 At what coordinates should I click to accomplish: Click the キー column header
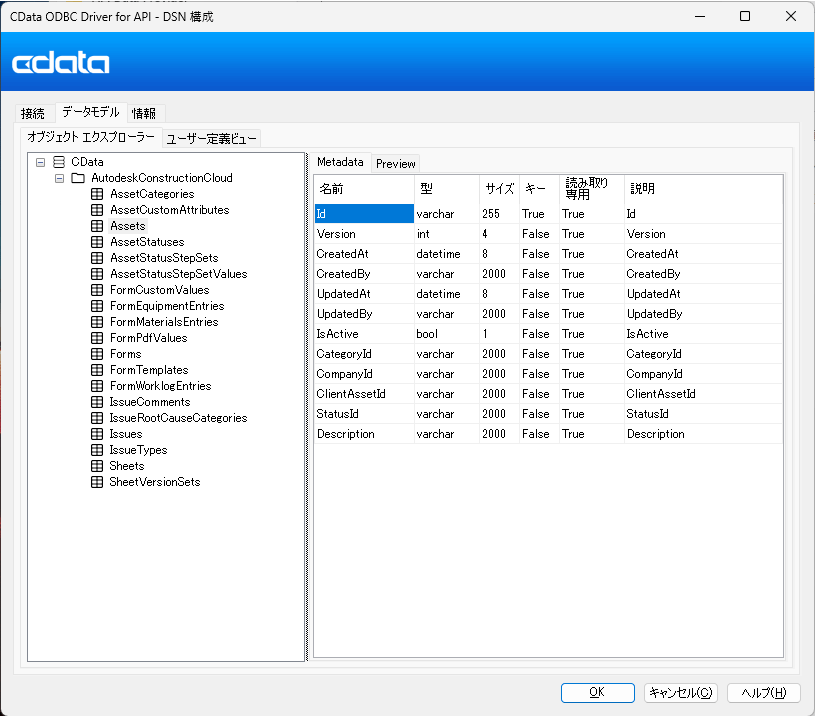(x=540, y=189)
